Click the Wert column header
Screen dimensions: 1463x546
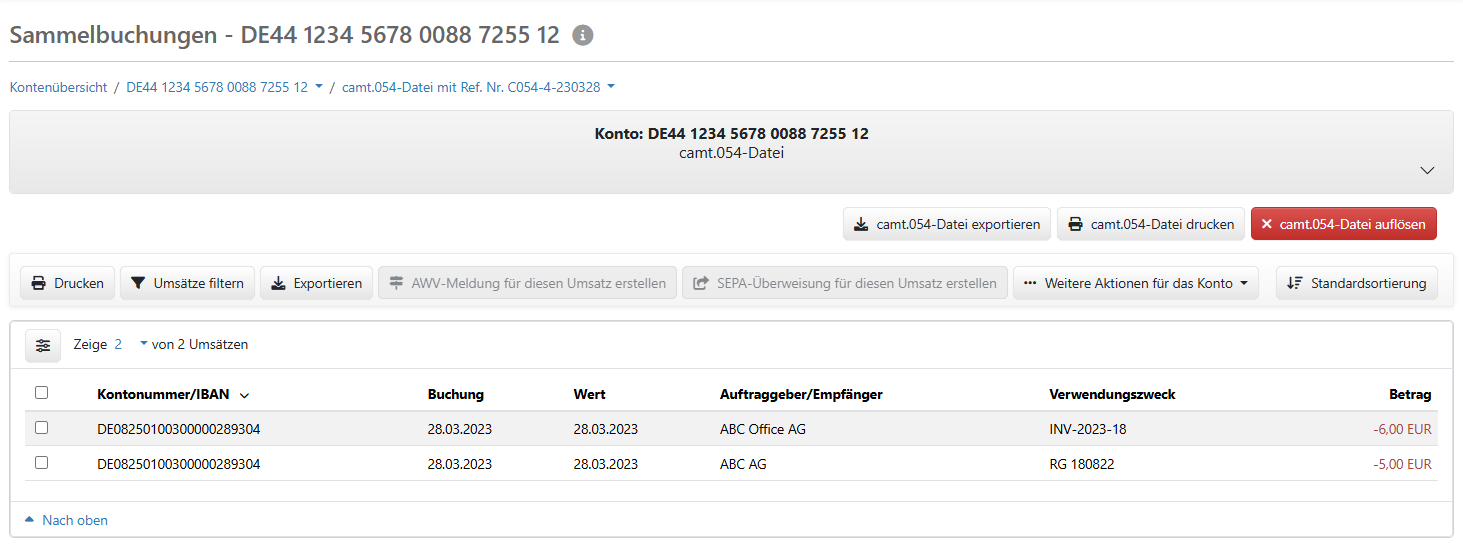[590, 394]
